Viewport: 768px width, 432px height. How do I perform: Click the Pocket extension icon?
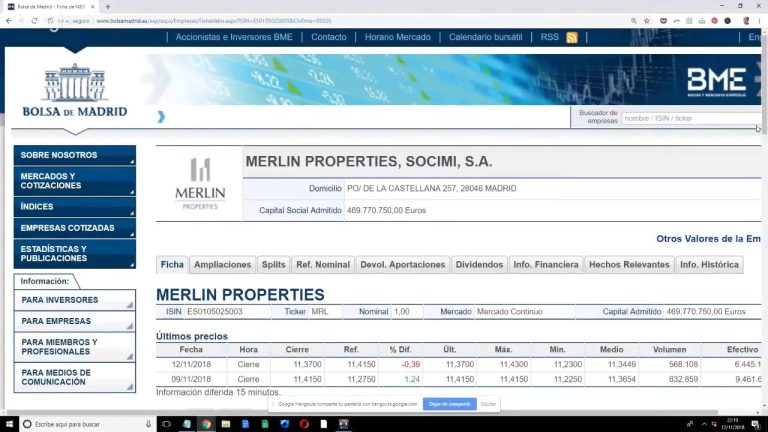coord(663,21)
